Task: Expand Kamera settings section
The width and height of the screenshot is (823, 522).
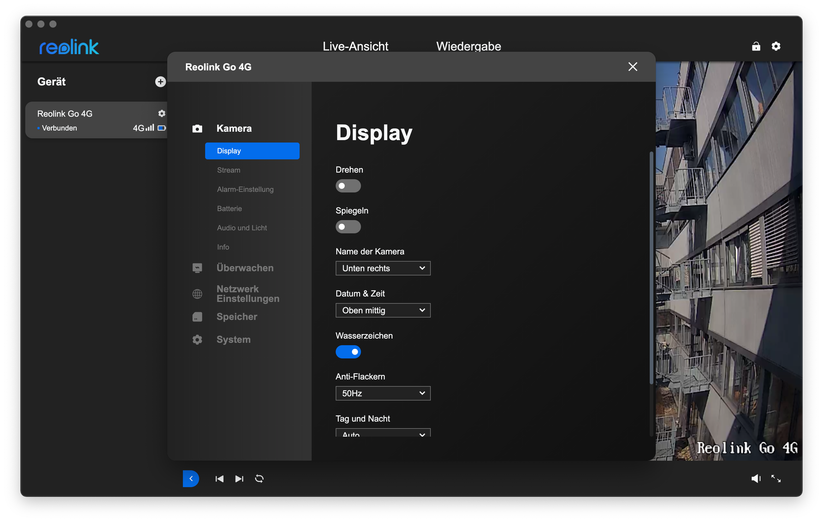Action: (x=234, y=129)
